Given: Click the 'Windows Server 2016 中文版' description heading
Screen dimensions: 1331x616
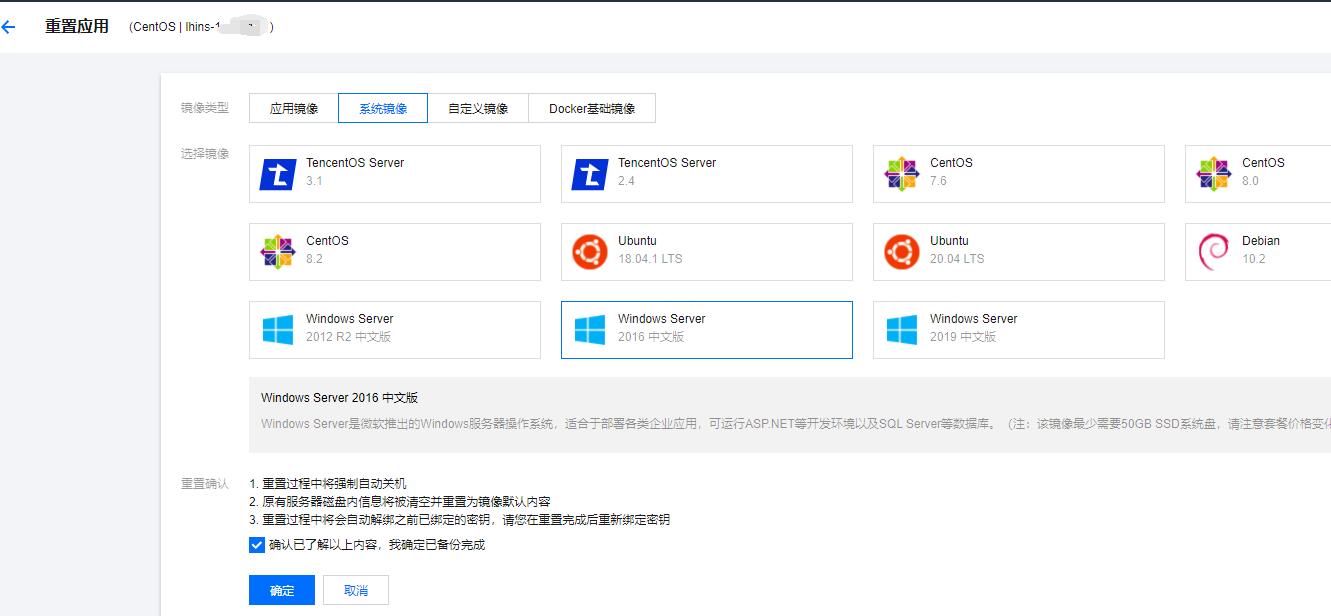Looking at the screenshot, I should click(x=339, y=397).
